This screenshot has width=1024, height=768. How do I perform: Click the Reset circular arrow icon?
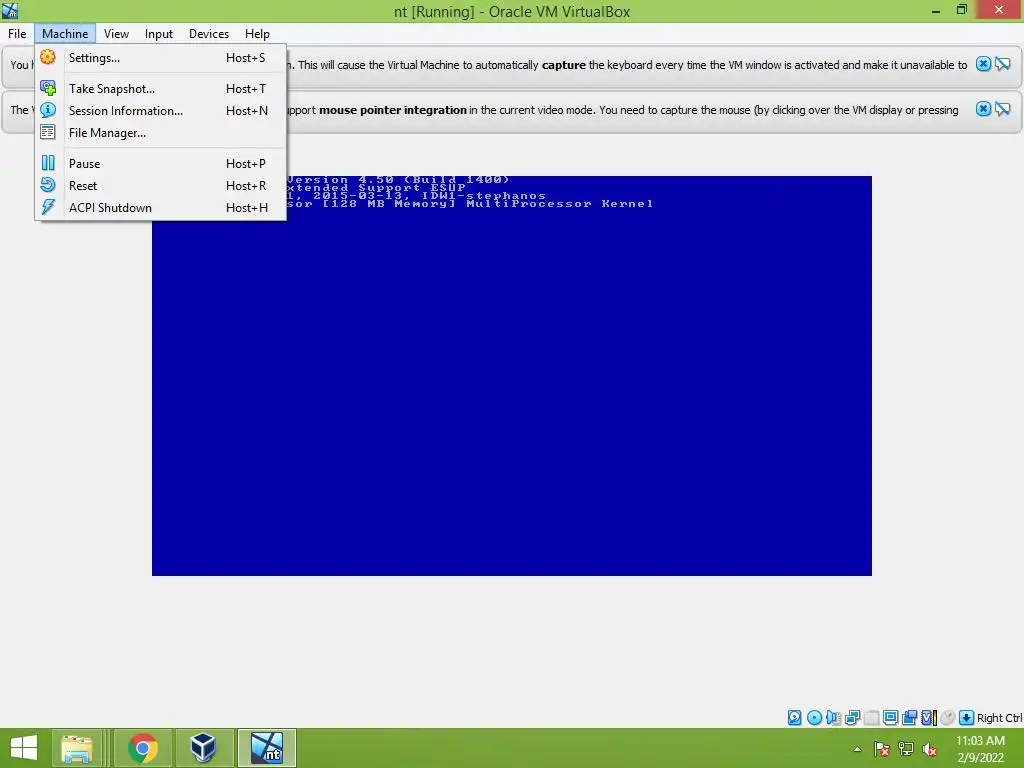point(48,185)
